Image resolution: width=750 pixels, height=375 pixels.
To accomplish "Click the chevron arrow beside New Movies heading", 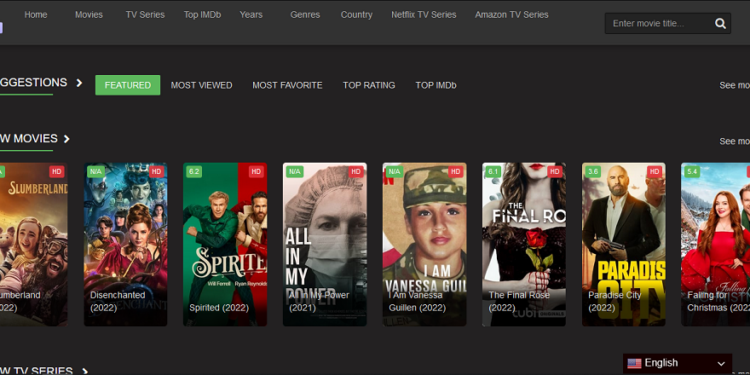I will coord(66,139).
